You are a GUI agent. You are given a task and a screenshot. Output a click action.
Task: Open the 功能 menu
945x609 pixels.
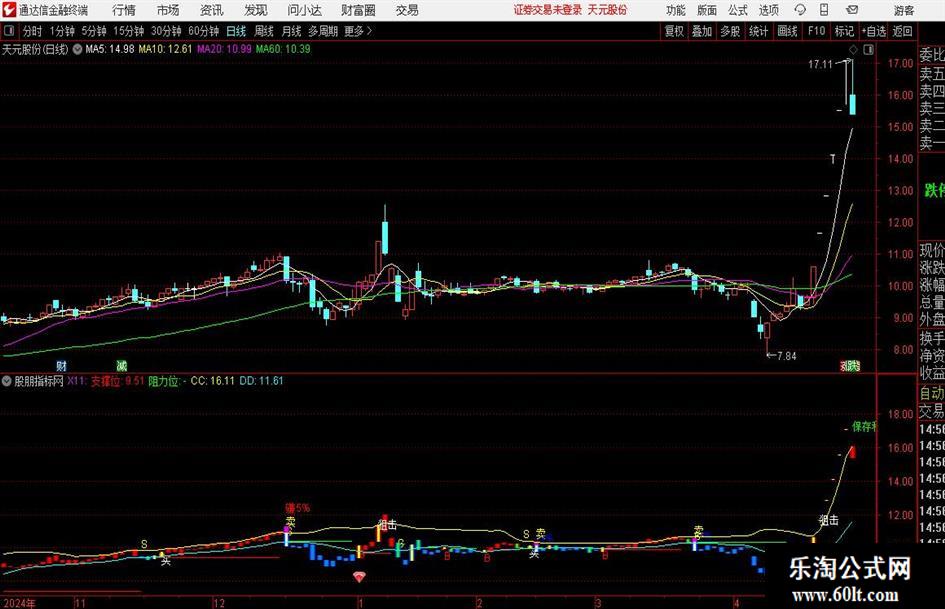tap(676, 10)
